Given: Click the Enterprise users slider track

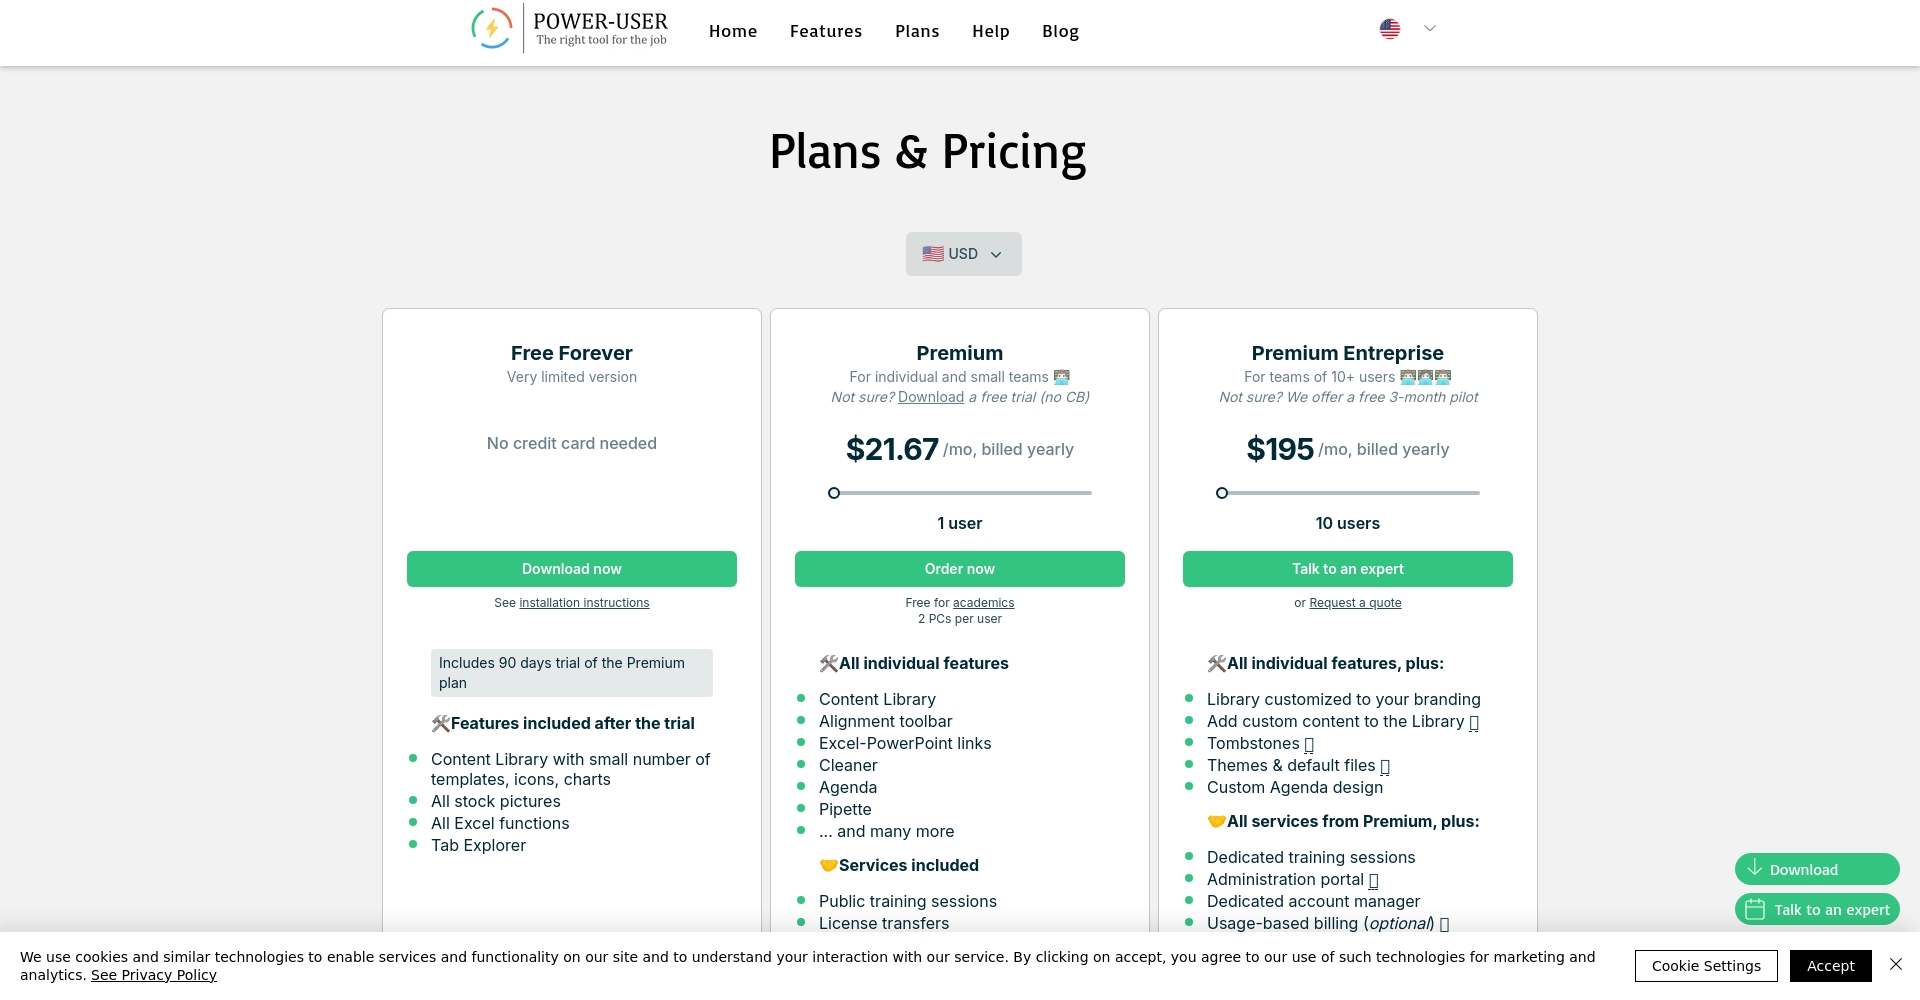Looking at the screenshot, I should [1350, 493].
